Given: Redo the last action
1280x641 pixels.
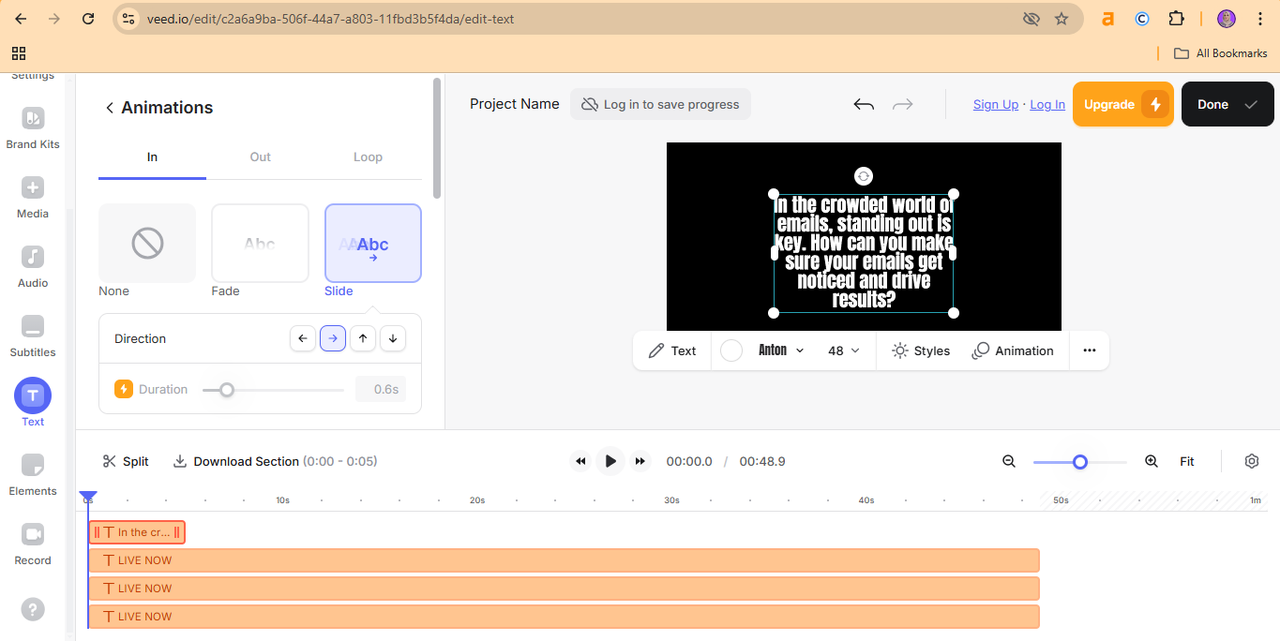Looking at the screenshot, I should [x=903, y=104].
